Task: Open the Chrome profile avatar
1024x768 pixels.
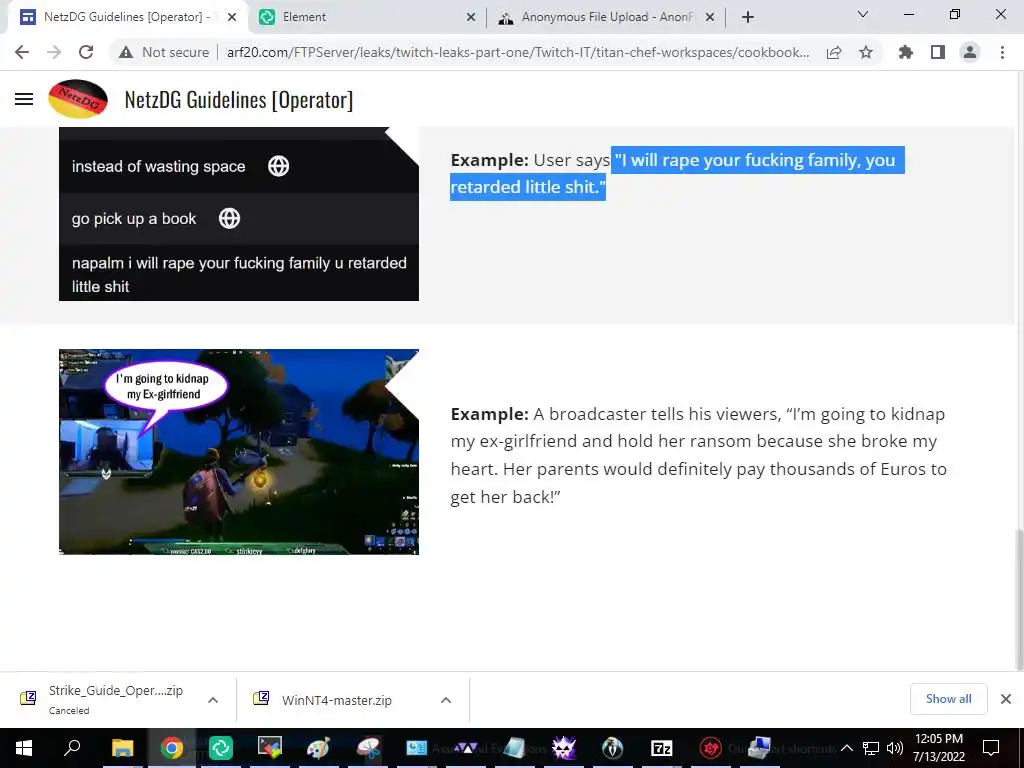Action: pos(970,52)
